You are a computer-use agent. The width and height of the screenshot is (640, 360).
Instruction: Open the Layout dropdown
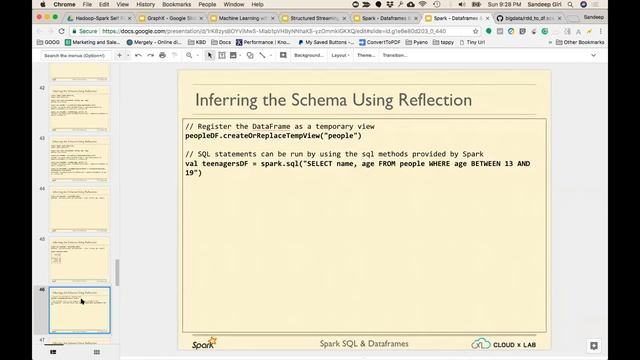pyautogui.click(x=340, y=55)
